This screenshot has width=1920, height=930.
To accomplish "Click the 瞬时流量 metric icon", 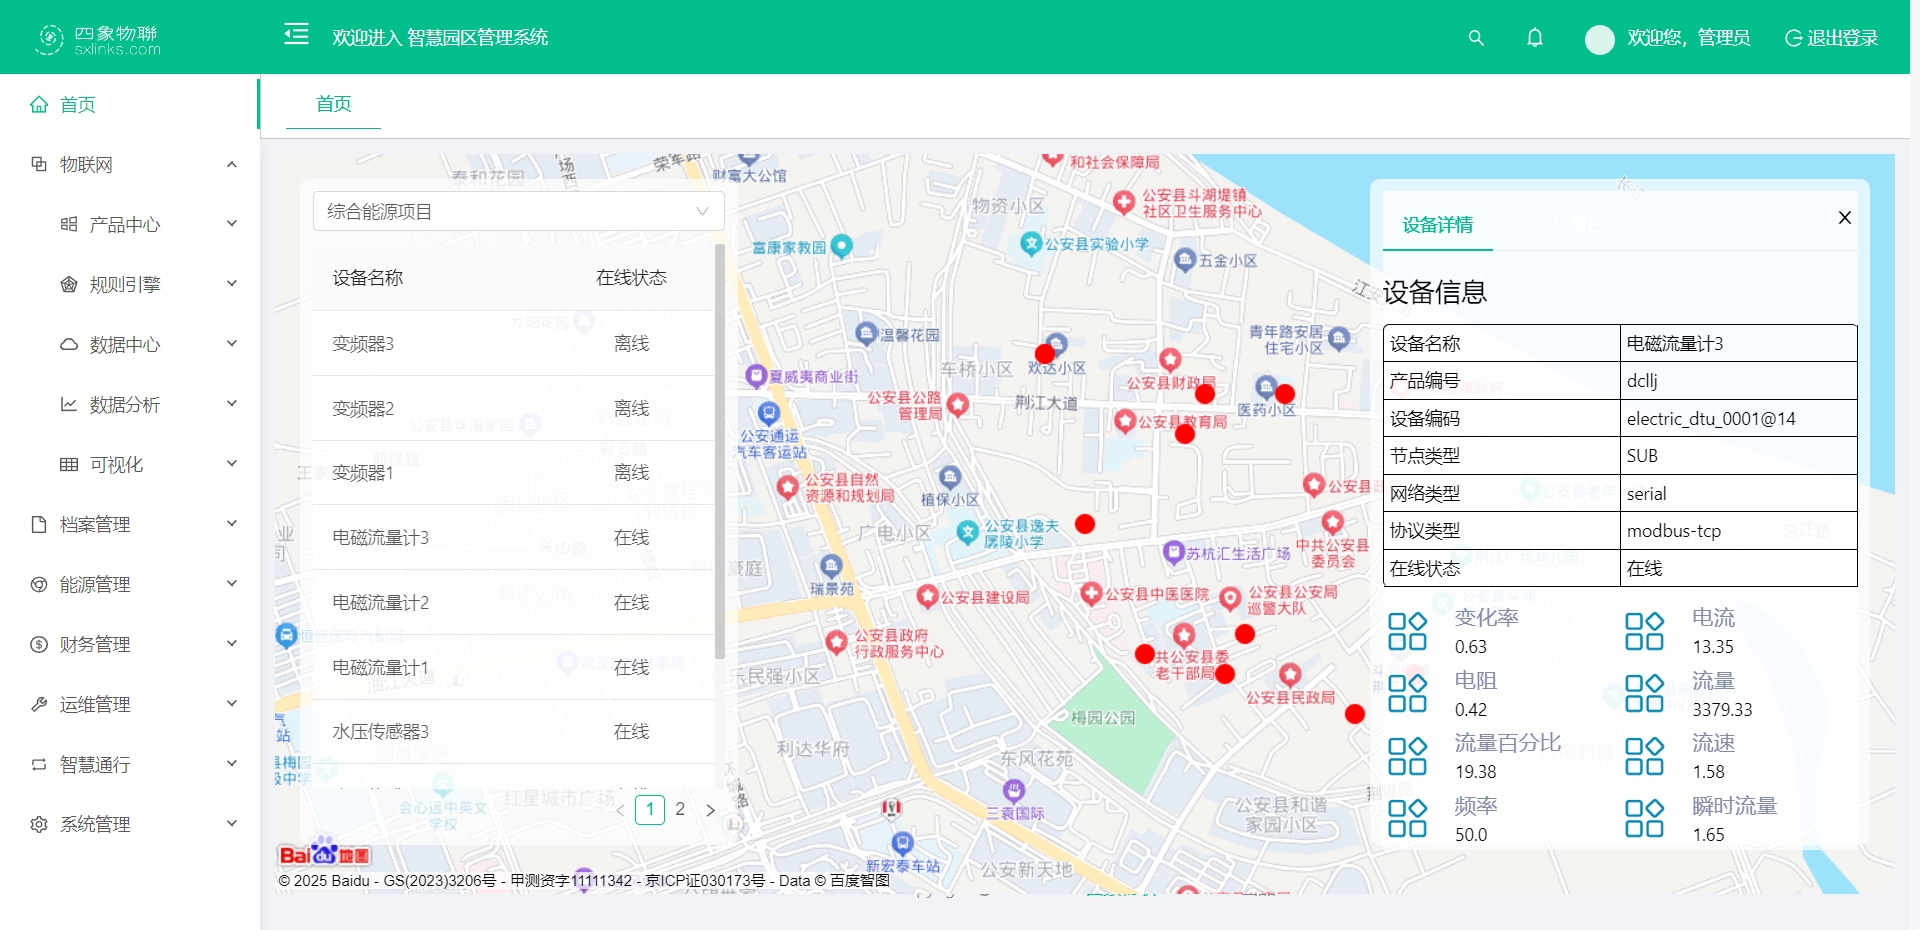I will (x=1644, y=819).
